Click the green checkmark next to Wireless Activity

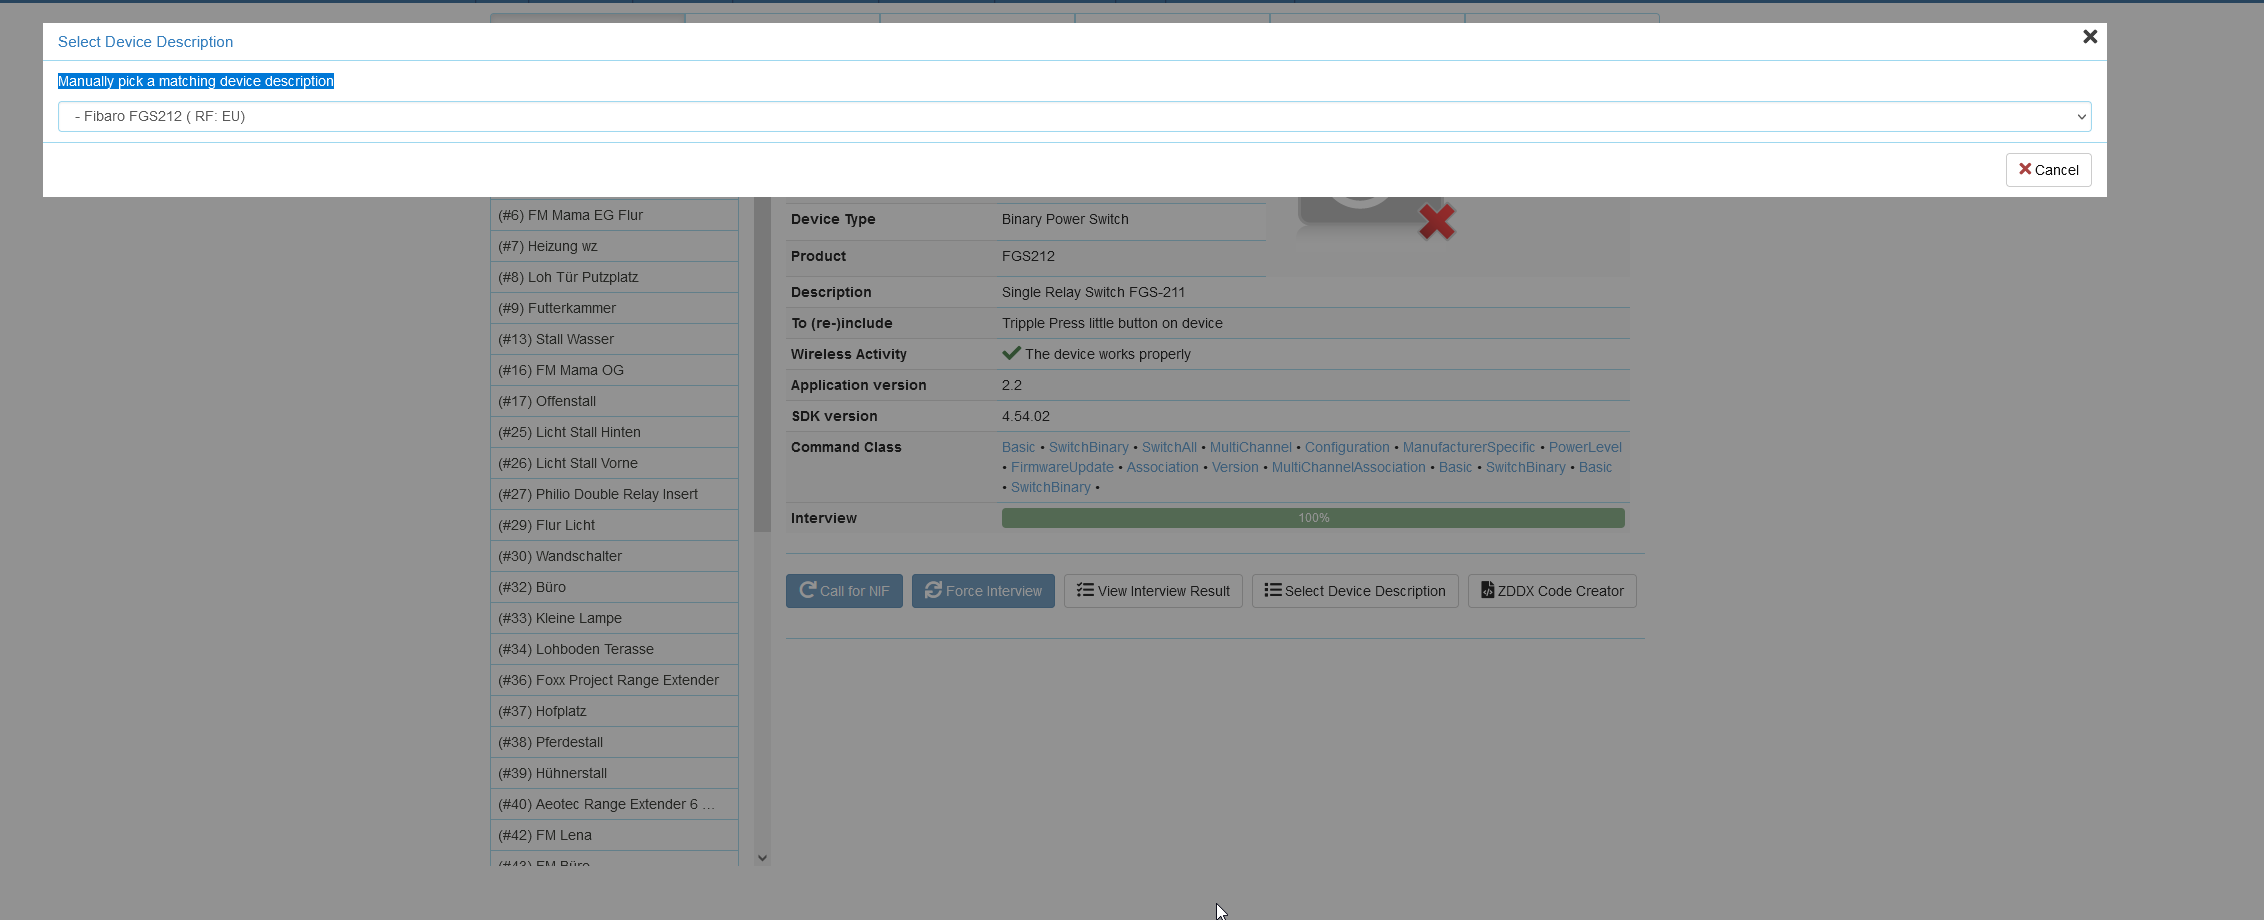pos(1011,353)
